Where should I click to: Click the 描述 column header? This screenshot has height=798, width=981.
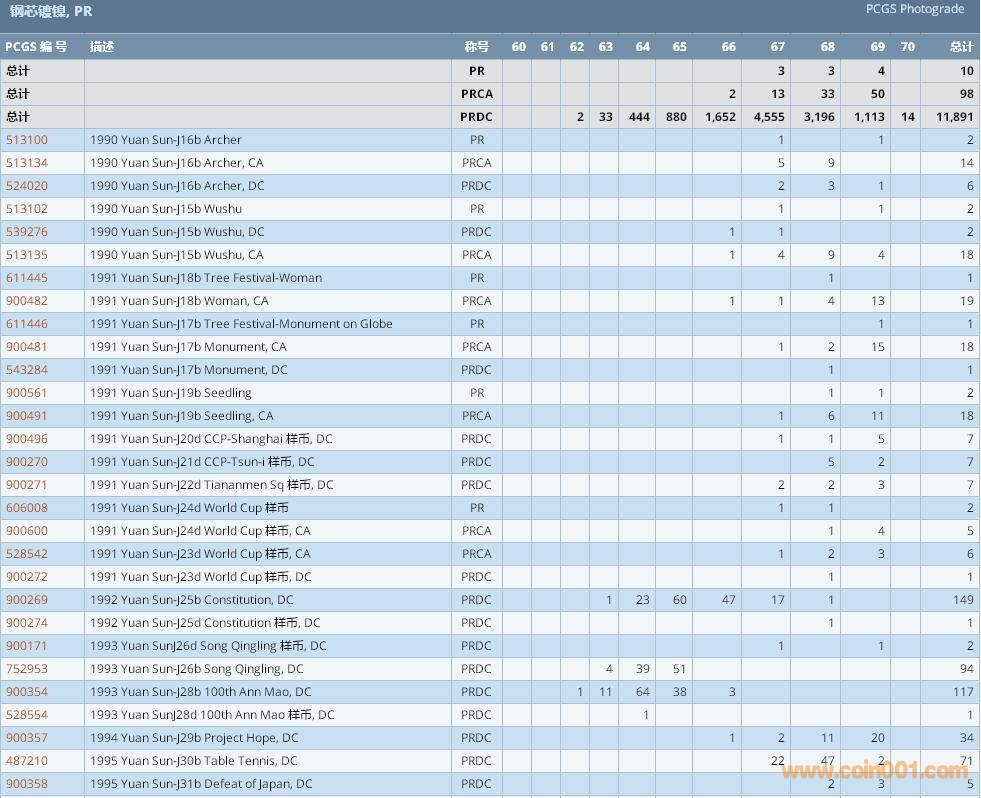point(102,47)
